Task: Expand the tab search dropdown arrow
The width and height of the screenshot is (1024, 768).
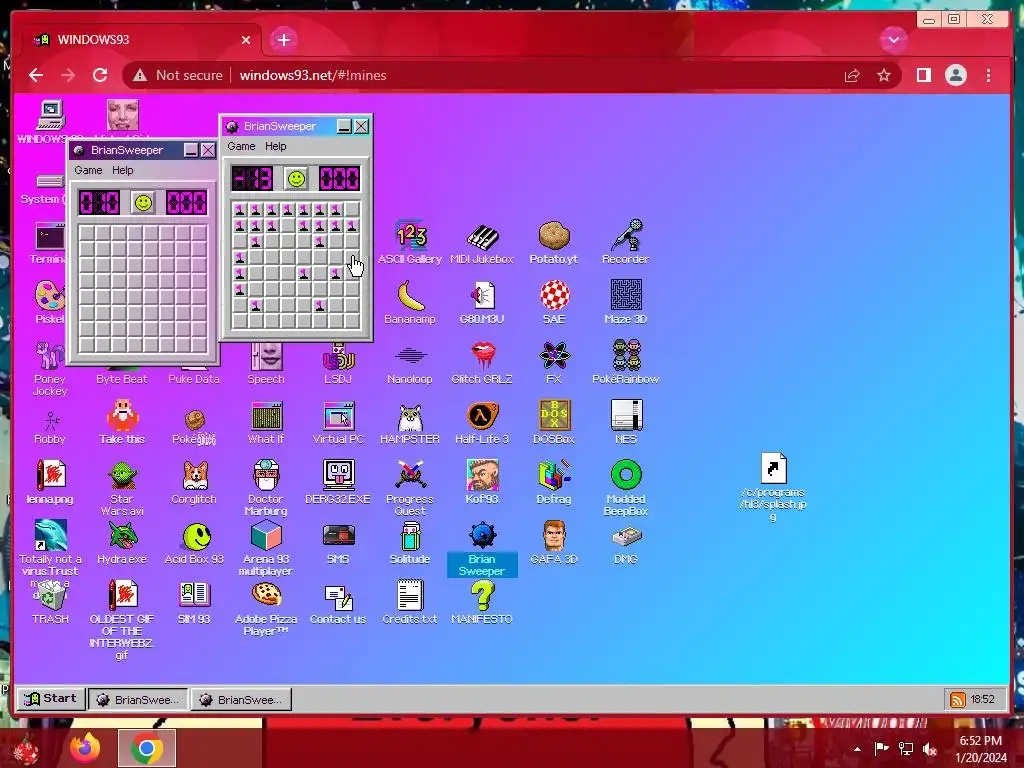Action: coord(893,40)
